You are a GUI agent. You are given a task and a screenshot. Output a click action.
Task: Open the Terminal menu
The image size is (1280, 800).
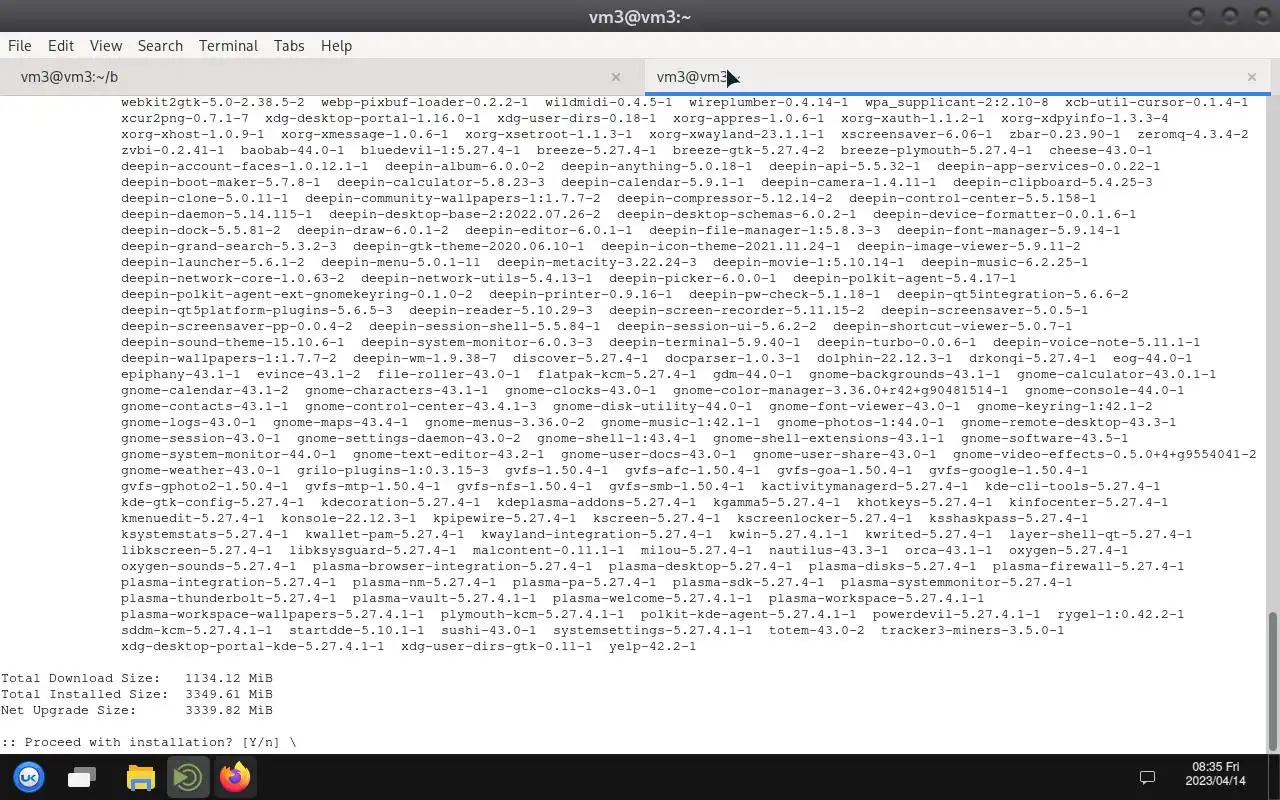(228, 46)
